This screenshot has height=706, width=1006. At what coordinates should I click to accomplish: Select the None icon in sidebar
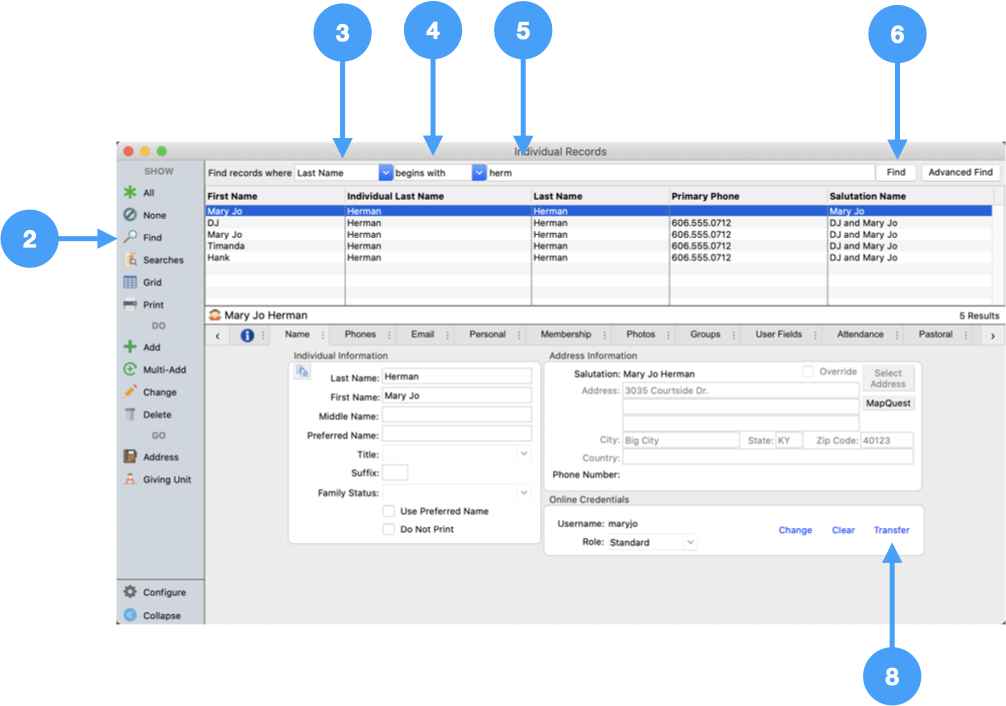(x=130, y=215)
